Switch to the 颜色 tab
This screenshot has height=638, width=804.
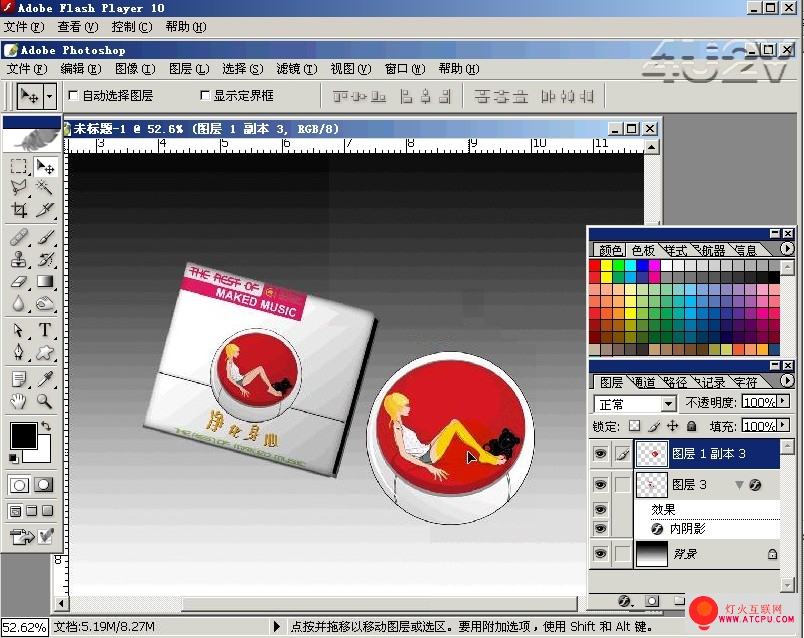pos(610,250)
